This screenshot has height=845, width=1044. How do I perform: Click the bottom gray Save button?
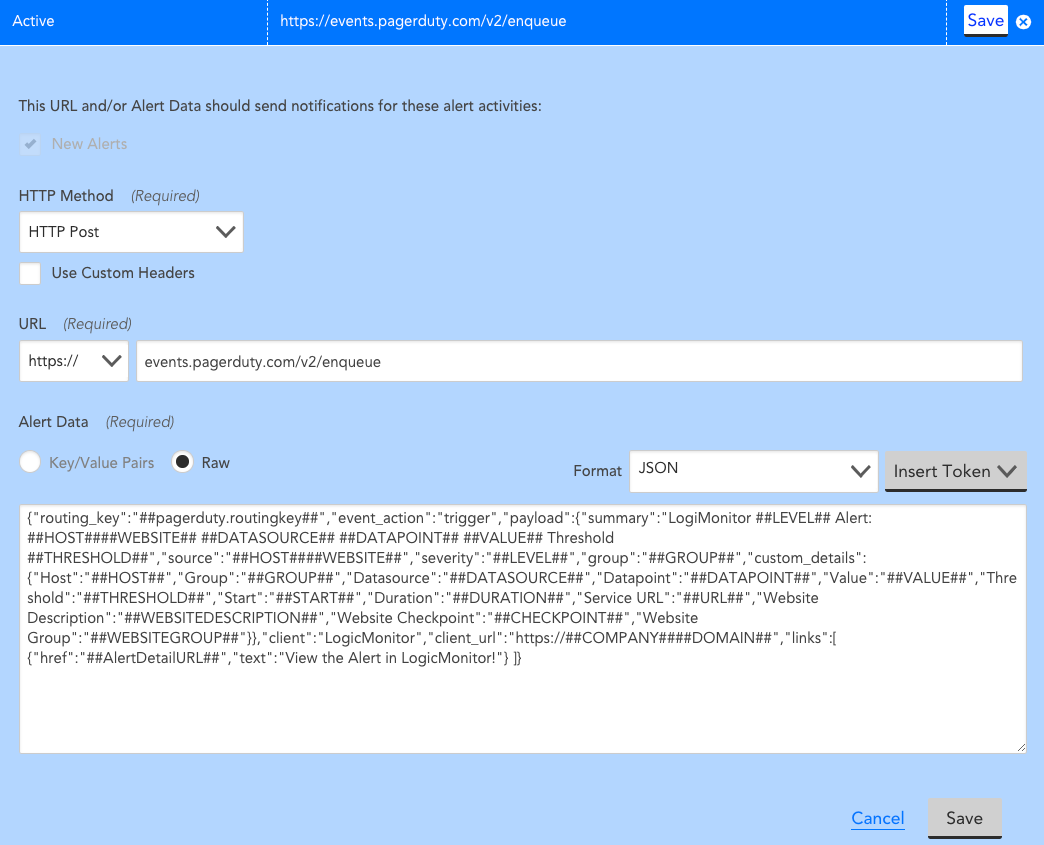pos(965,818)
